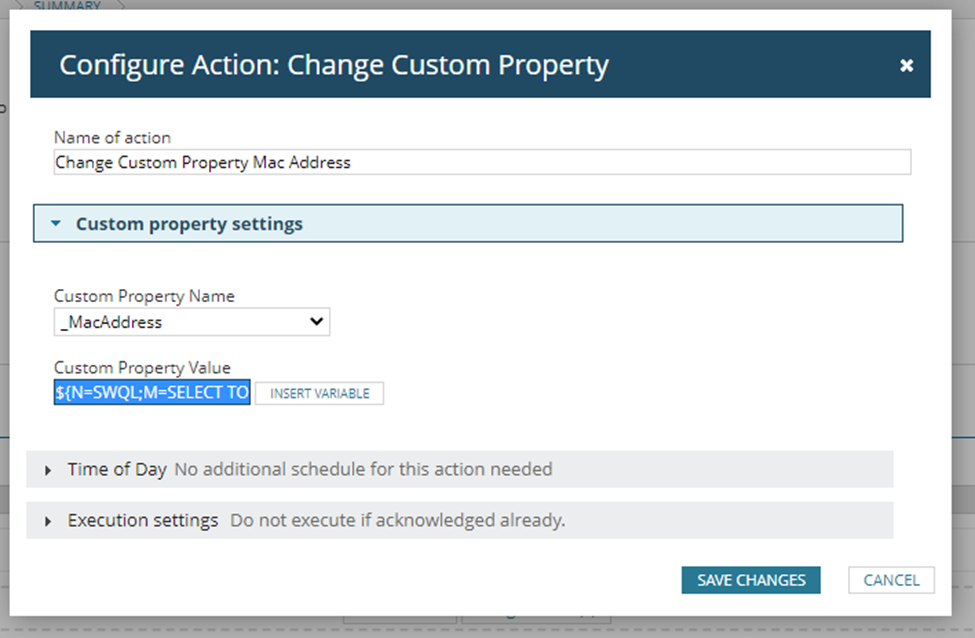Image resolution: width=975 pixels, height=638 pixels.
Task: Click the Execution settings section label
Action: coord(142,521)
